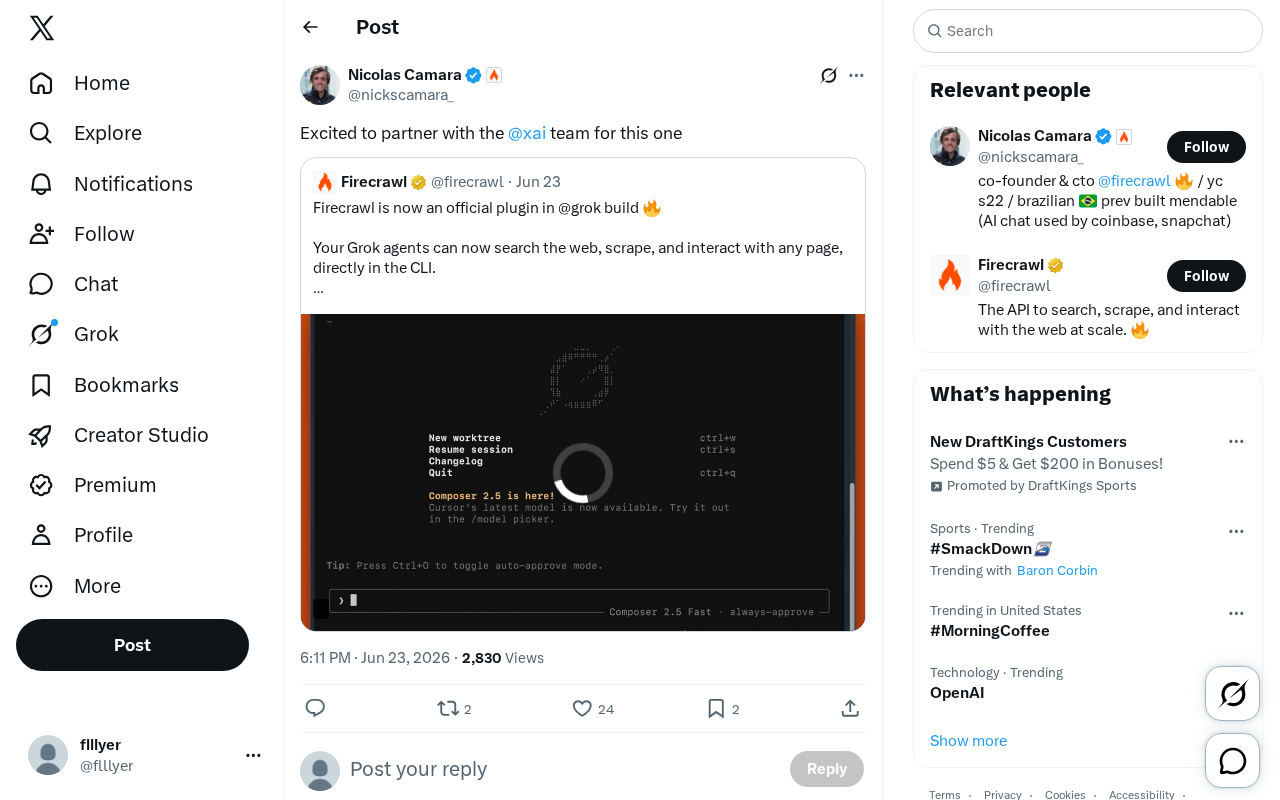Viewport: 1280px width, 800px height.
Task: Open the floating Grok button
Action: click(1232, 693)
